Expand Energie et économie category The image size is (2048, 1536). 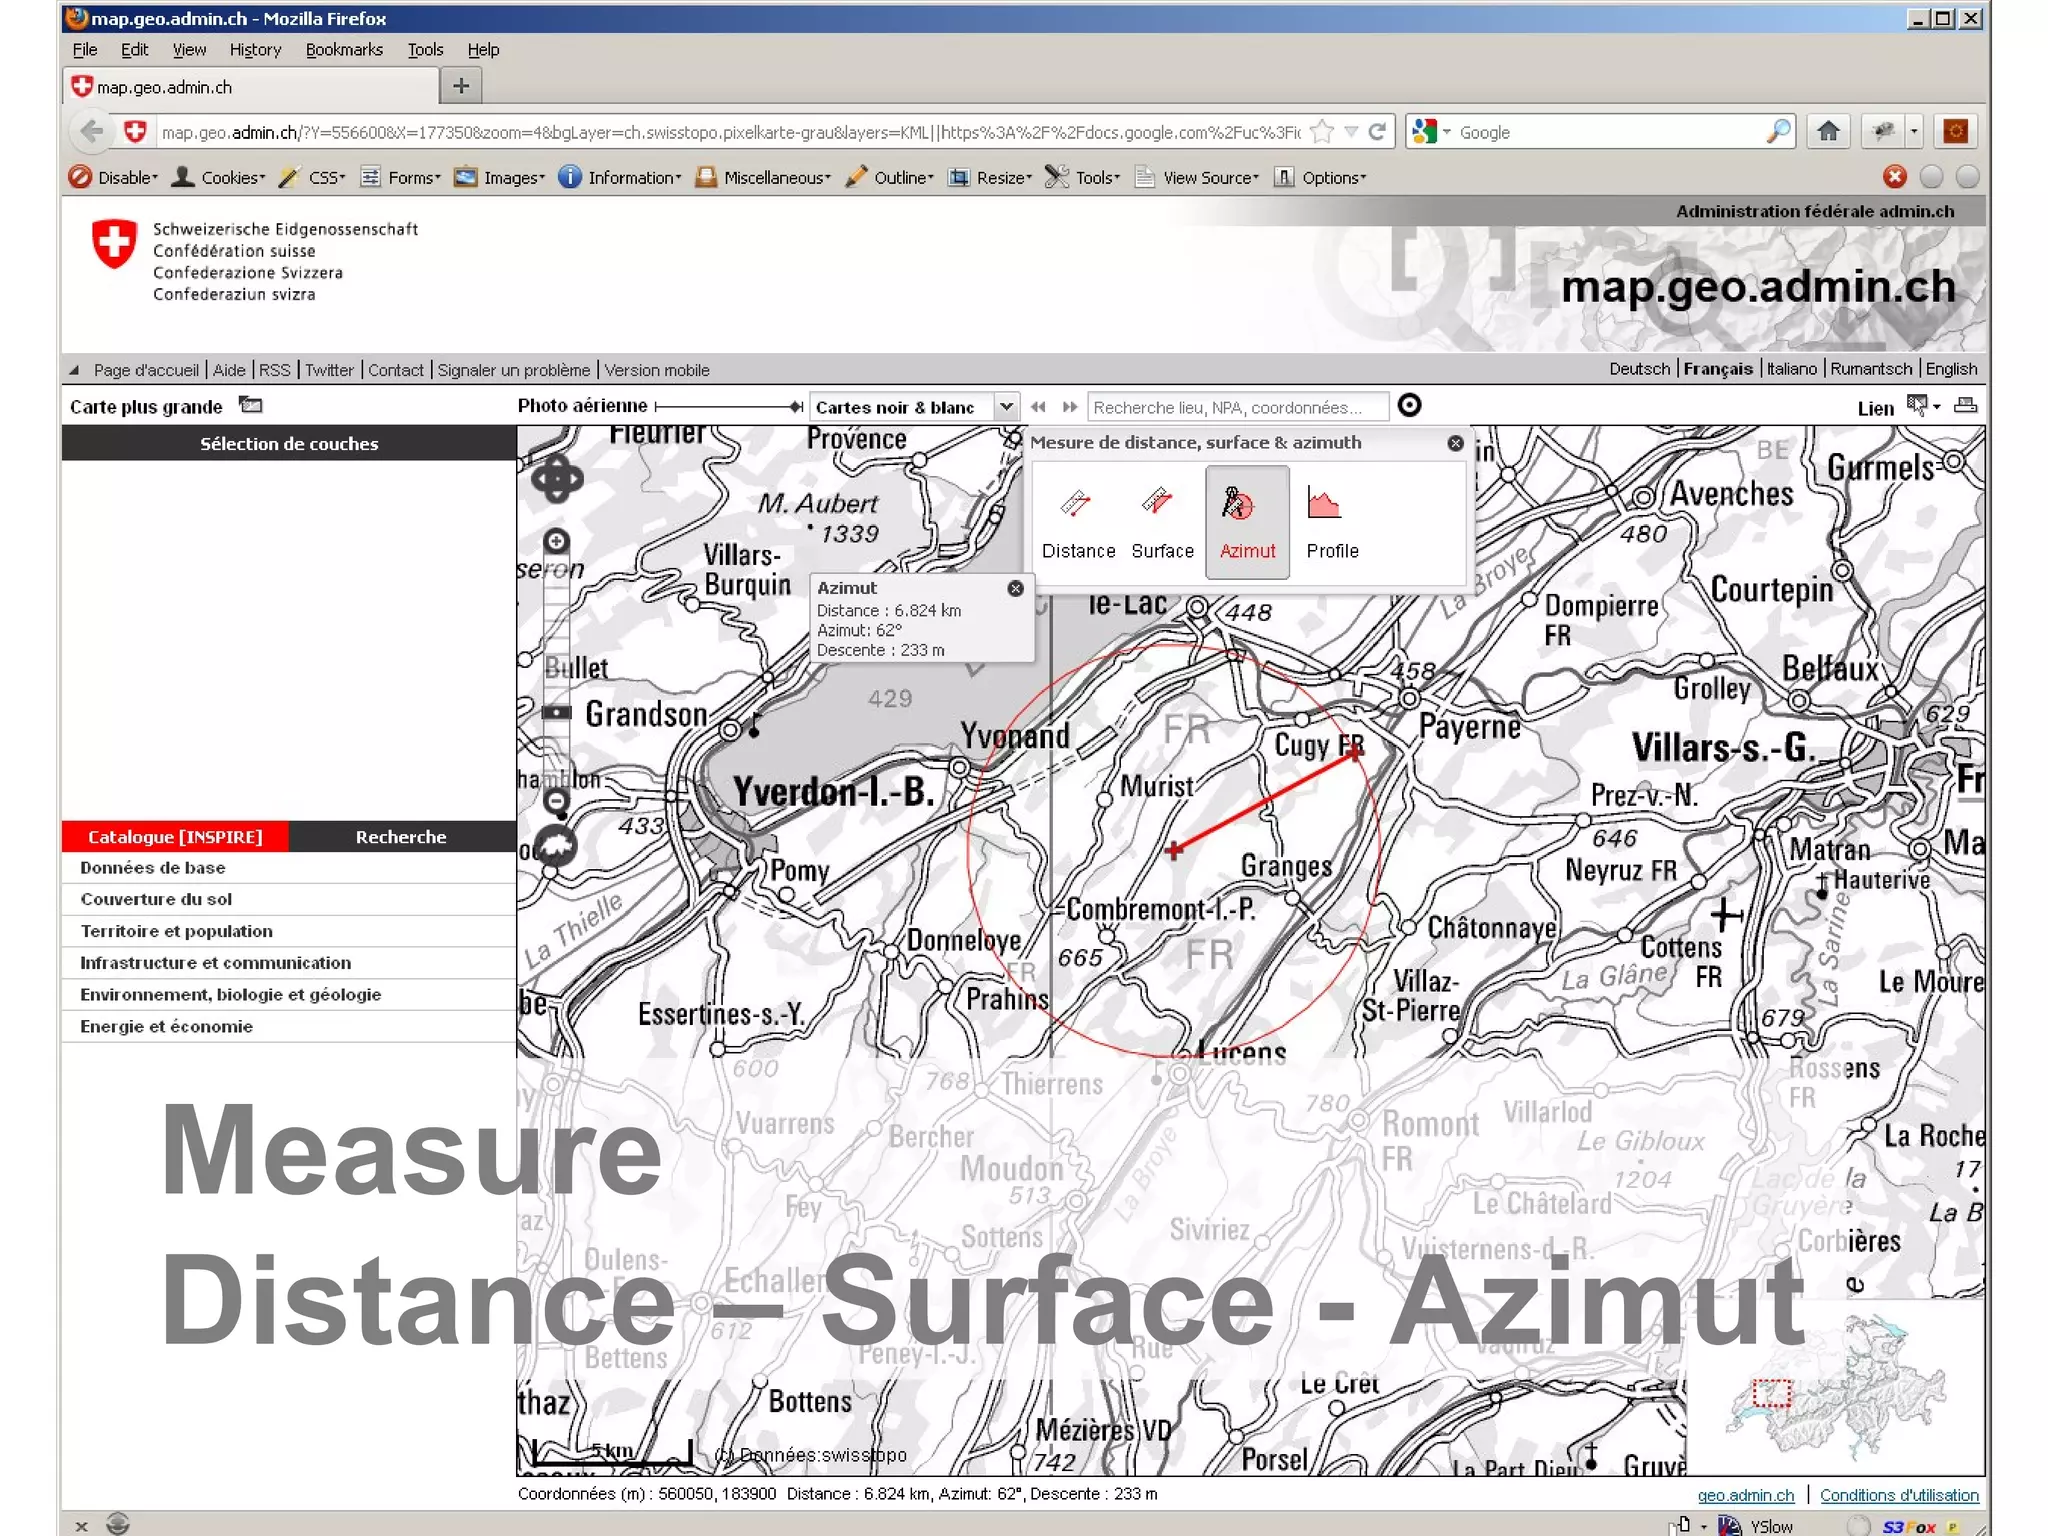click(288, 1027)
